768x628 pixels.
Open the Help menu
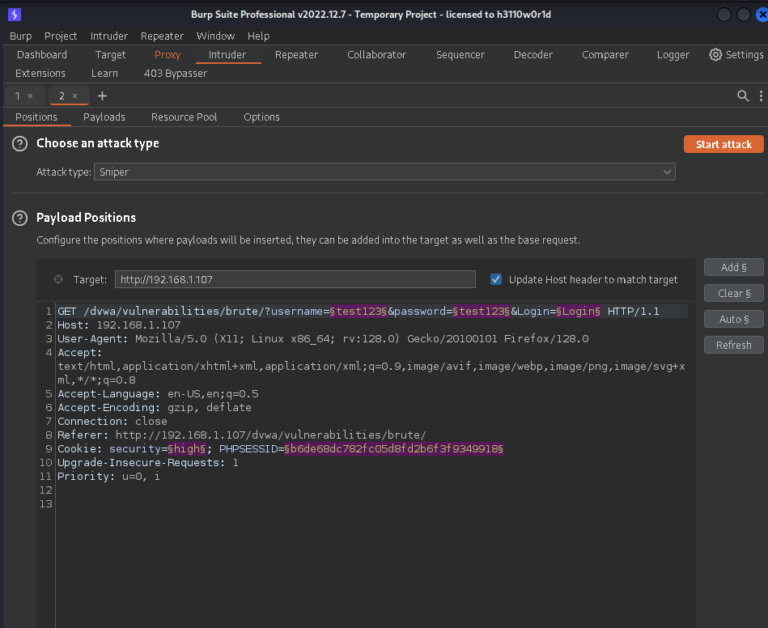pyautogui.click(x=259, y=36)
